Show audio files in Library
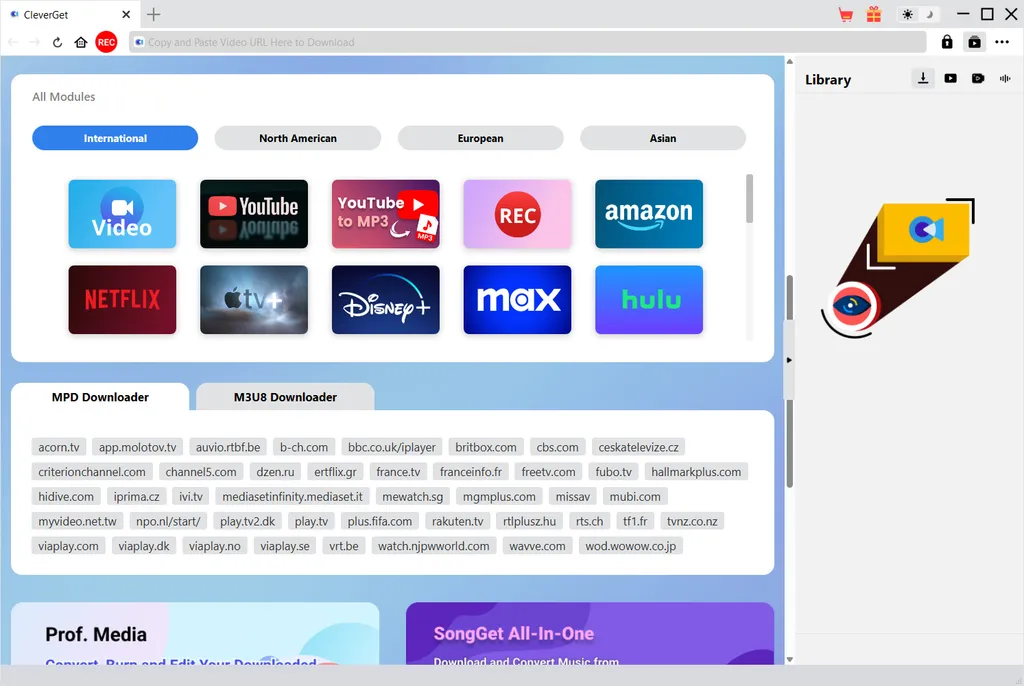 1005,78
